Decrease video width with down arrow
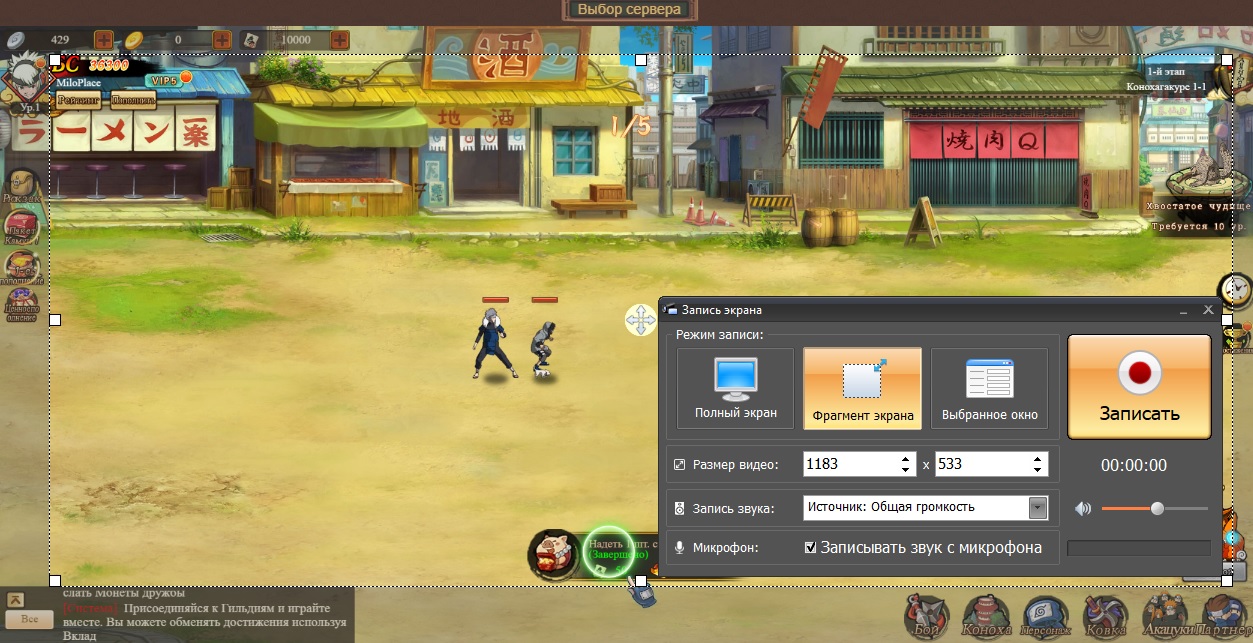This screenshot has height=643, width=1253. pos(906,470)
